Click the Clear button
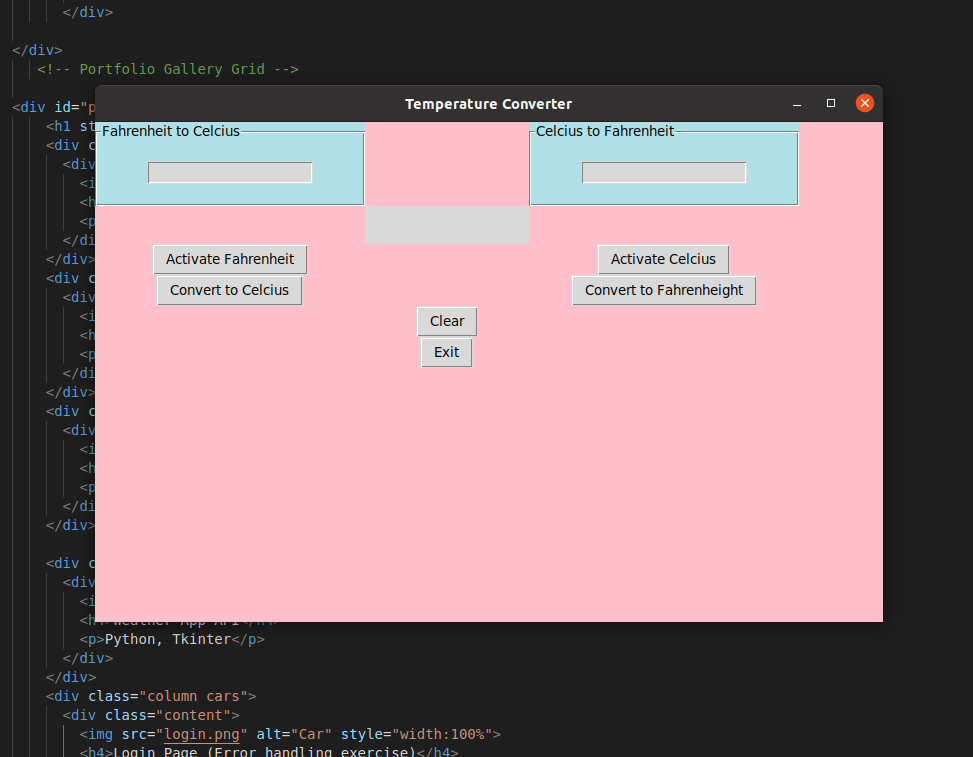 pyautogui.click(x=447, y=321)
